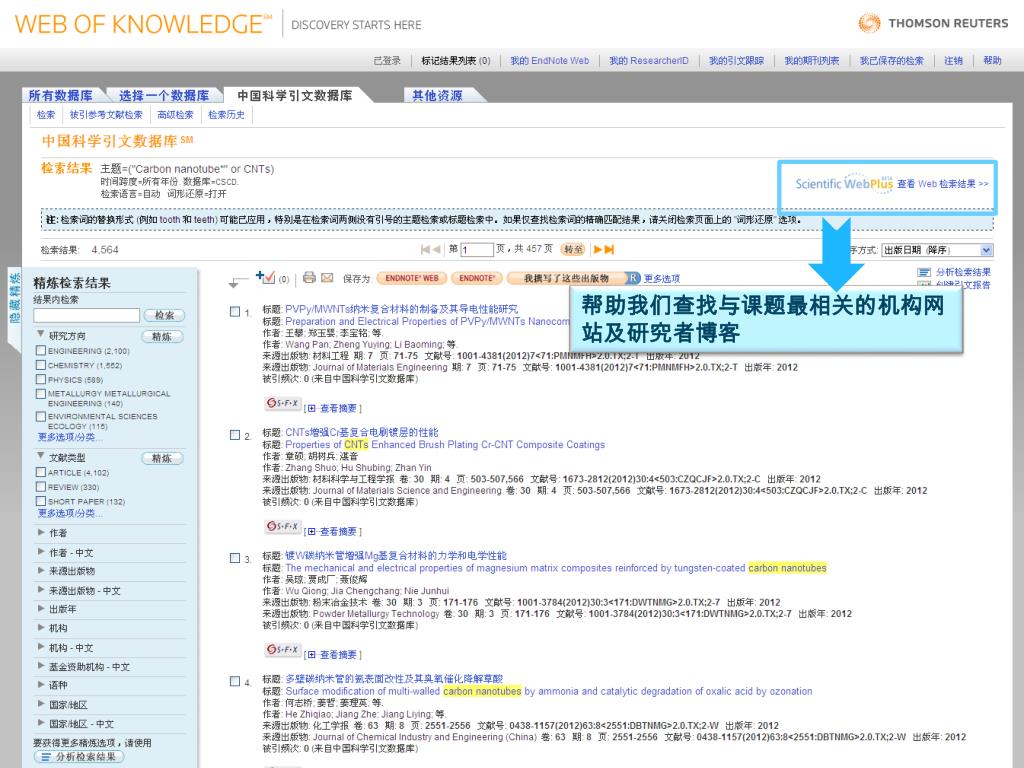Click 查看 Web 检索结果 link
This screenshot has height=768, width=1024.
[942, 184]
